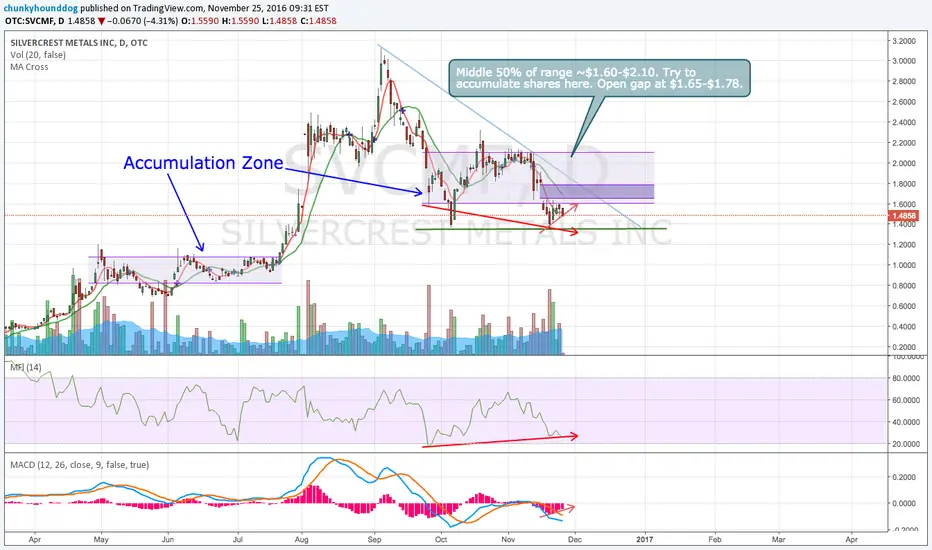The width and height of the screenshot is (932, 550).
Task: Click the MACD (12, 26, close, 9, false, true) label
Action: pos(80,465)
